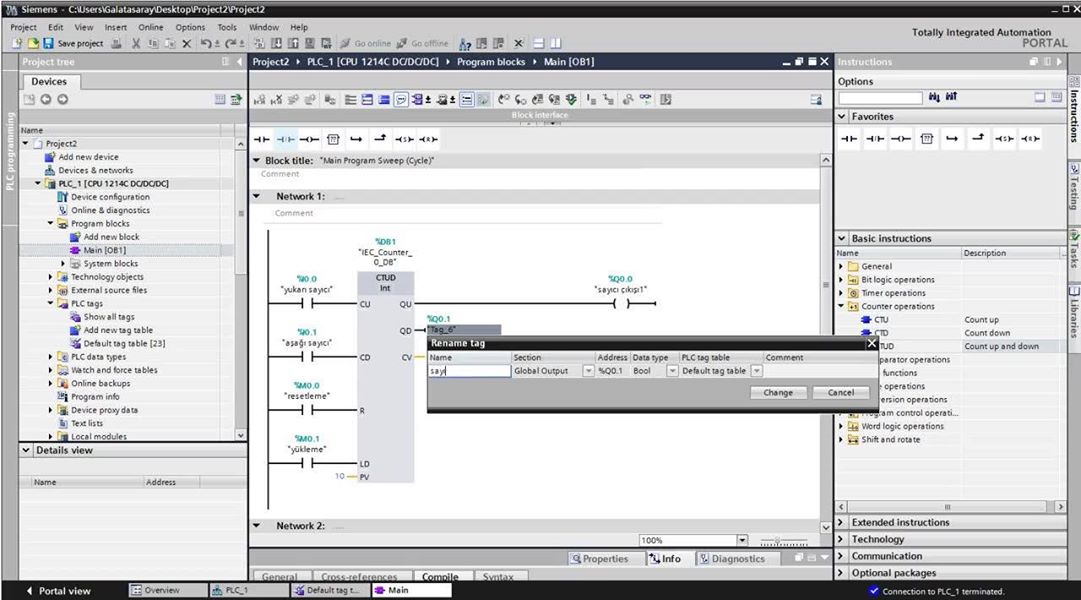Insert empty box from editor favorites bar
1081x600 pixels.
point(333,139)
